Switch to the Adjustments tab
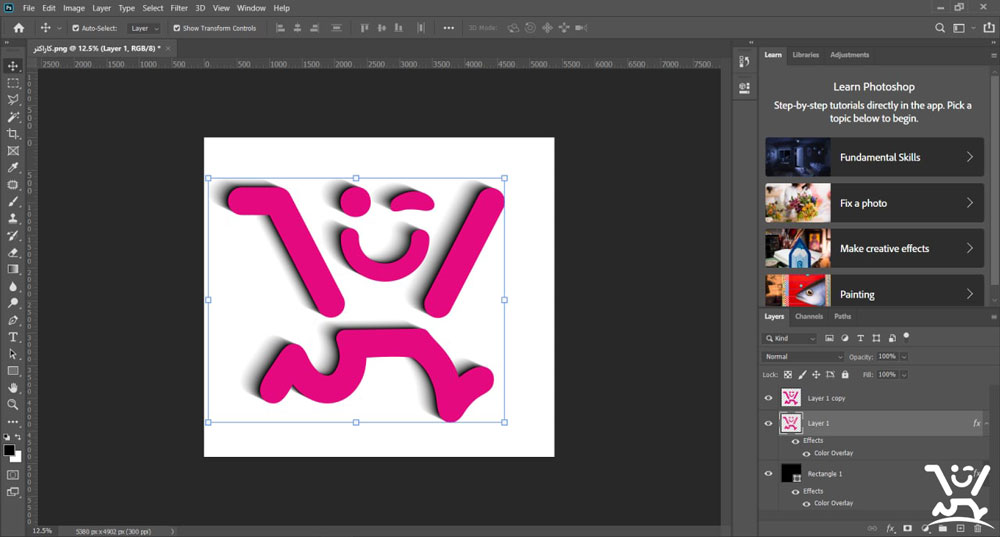This screenshot has height=537, width=1000. (849, 55)
